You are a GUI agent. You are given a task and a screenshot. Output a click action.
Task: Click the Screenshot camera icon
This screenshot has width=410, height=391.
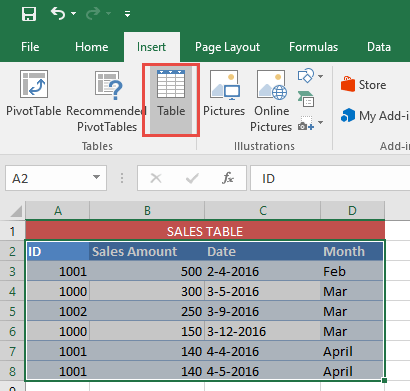coord(306,123)
